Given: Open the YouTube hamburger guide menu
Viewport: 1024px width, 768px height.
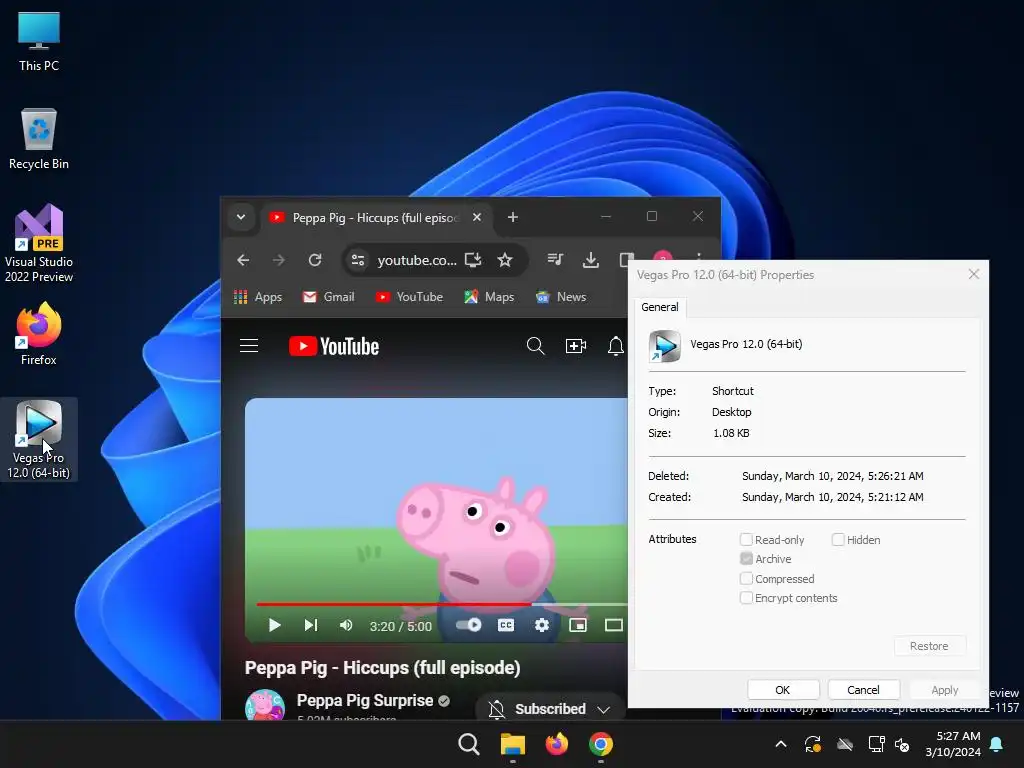Looking at the screenshot, I should (249, 345).
